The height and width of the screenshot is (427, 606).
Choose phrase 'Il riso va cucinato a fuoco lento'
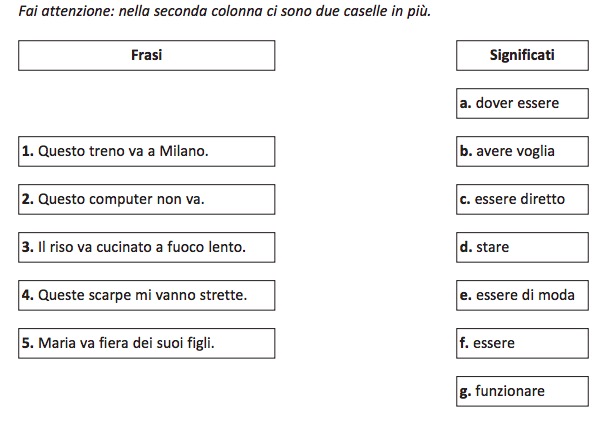[x=146, y=247]
